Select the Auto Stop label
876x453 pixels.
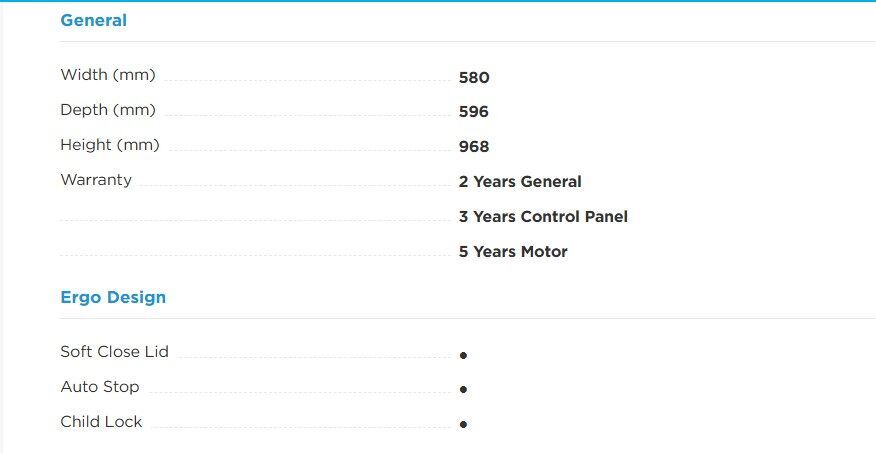tap(100, 387)
